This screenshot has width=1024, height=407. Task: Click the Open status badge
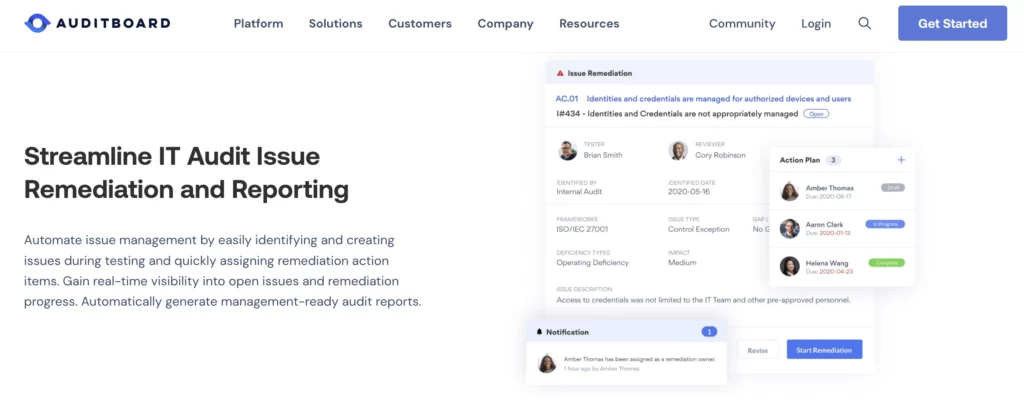tap(816, 114)
